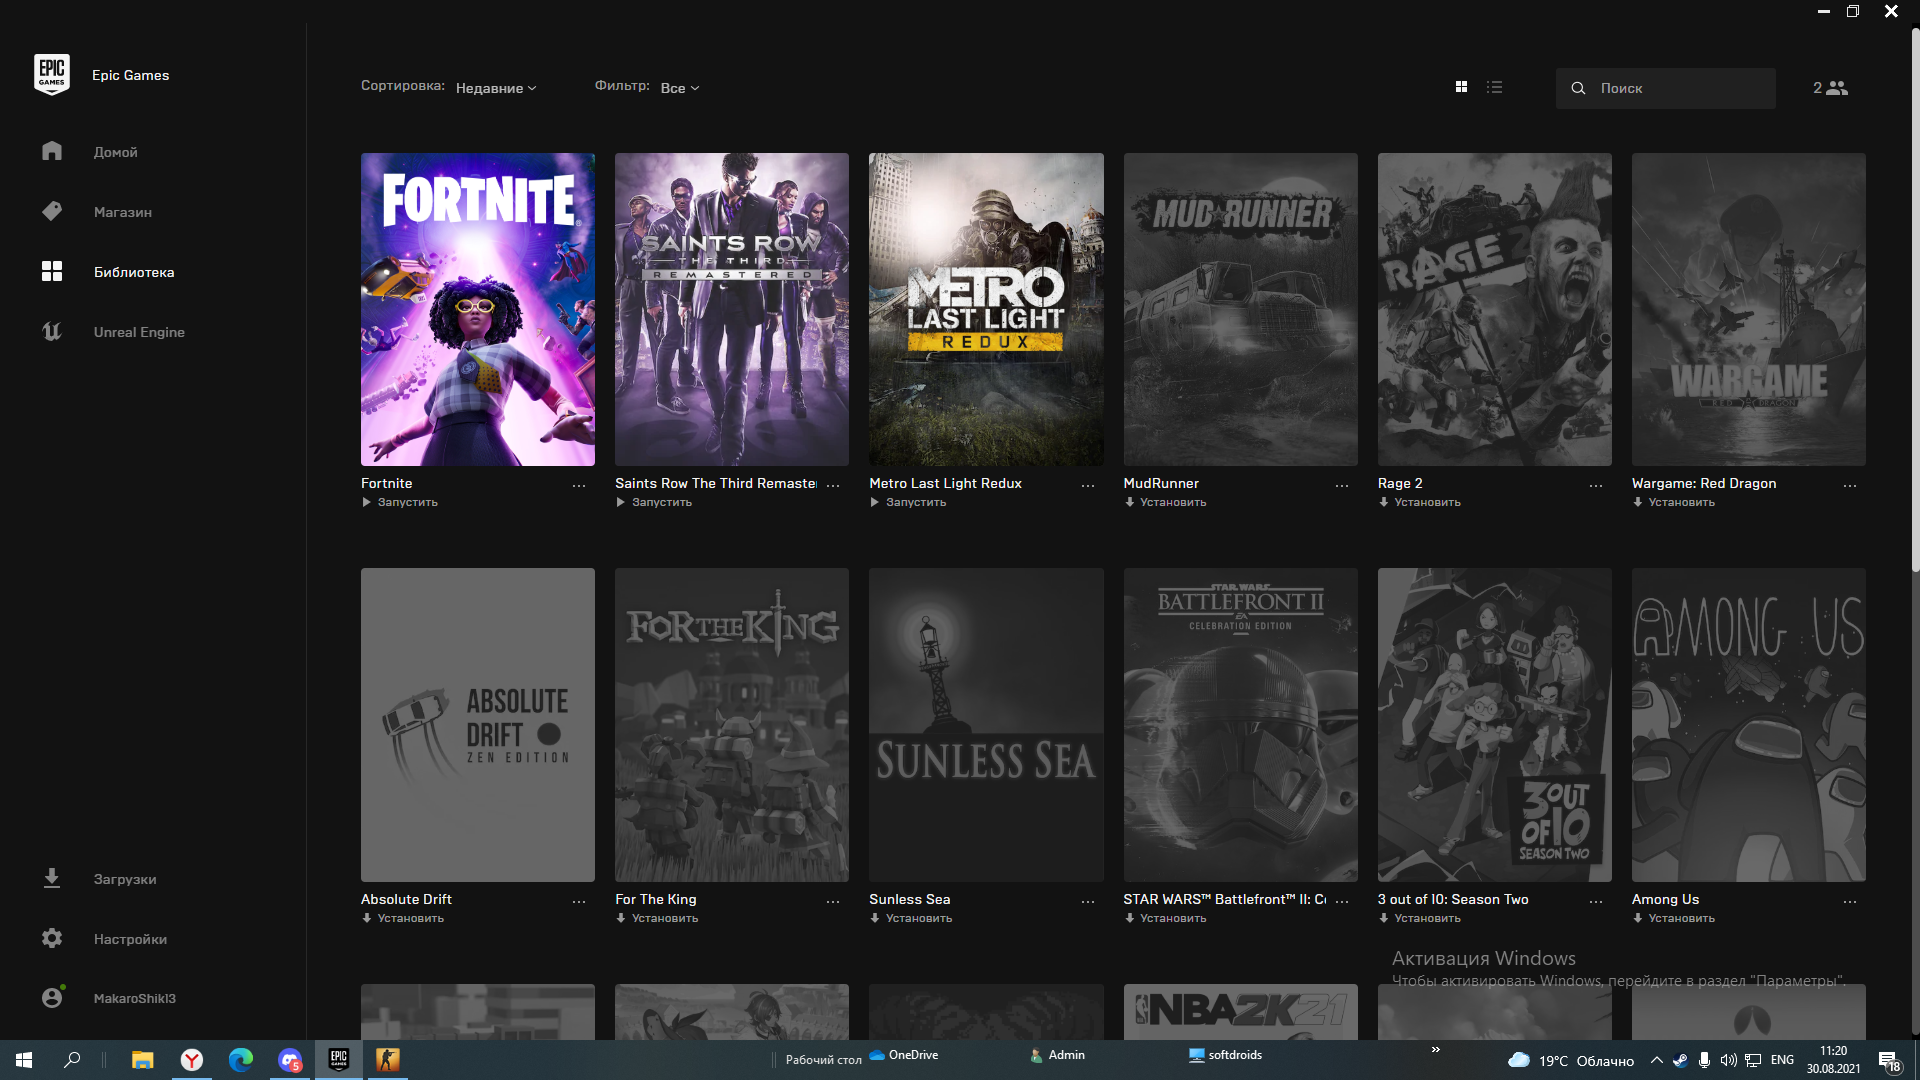Open Microsoft Edge from taskbar
The image size is (1920, 1080).
241,1059
